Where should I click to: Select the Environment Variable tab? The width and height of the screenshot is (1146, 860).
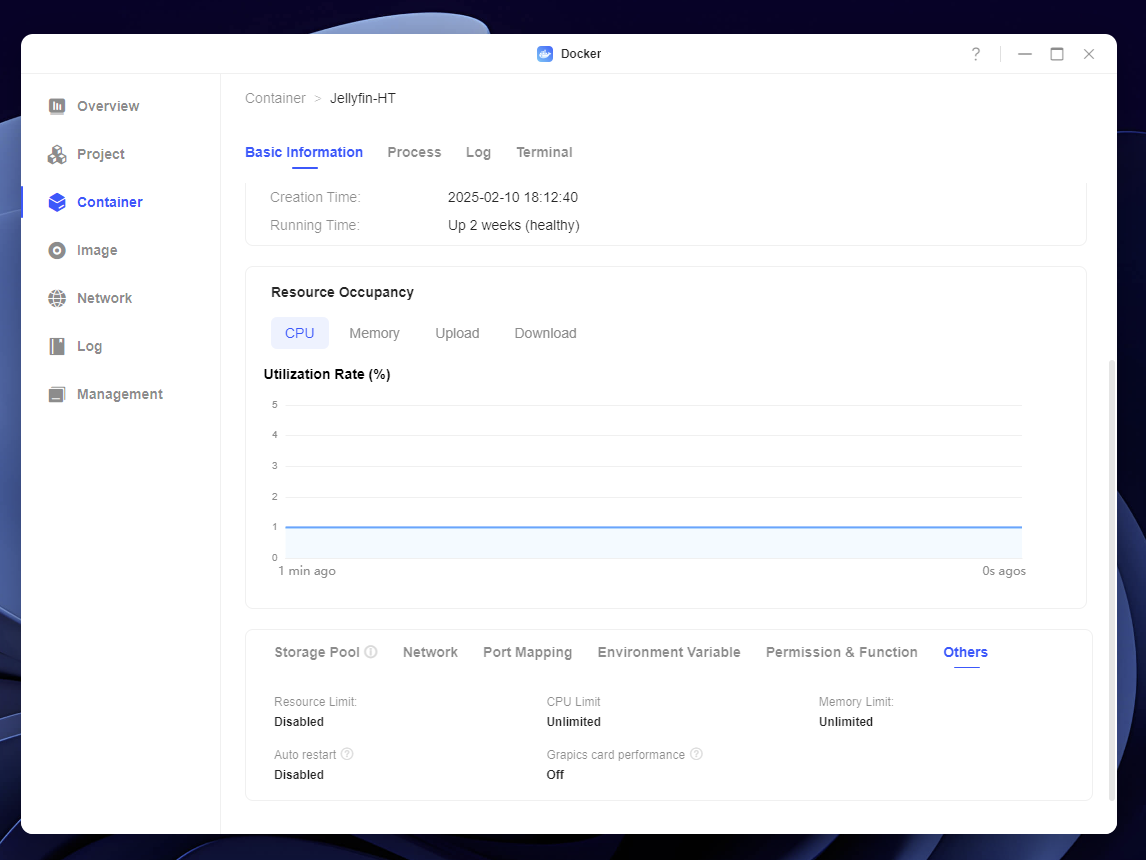click(x=669, y=652)
